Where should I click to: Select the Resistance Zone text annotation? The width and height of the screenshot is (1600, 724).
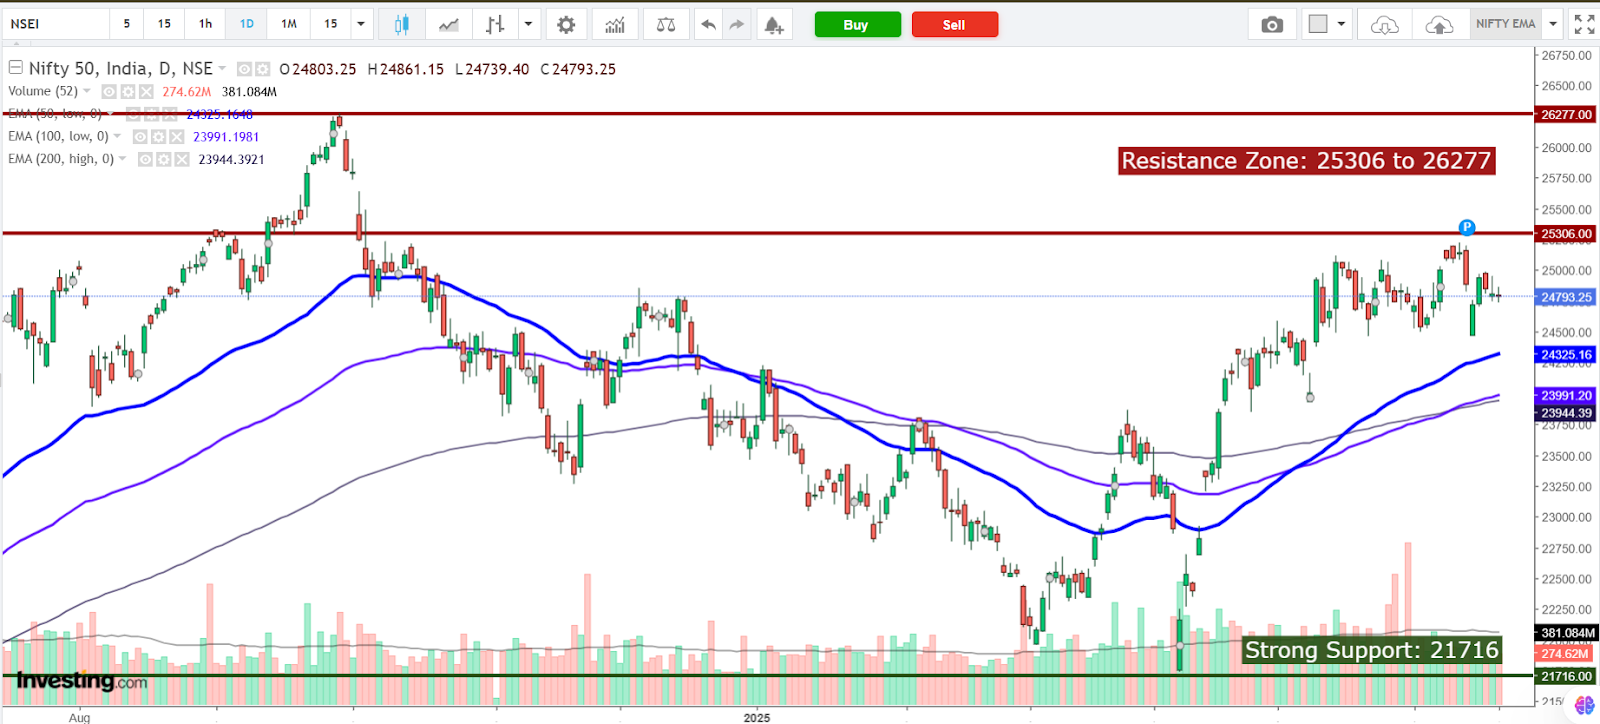pyautogui.click(x=1307, y=161)
